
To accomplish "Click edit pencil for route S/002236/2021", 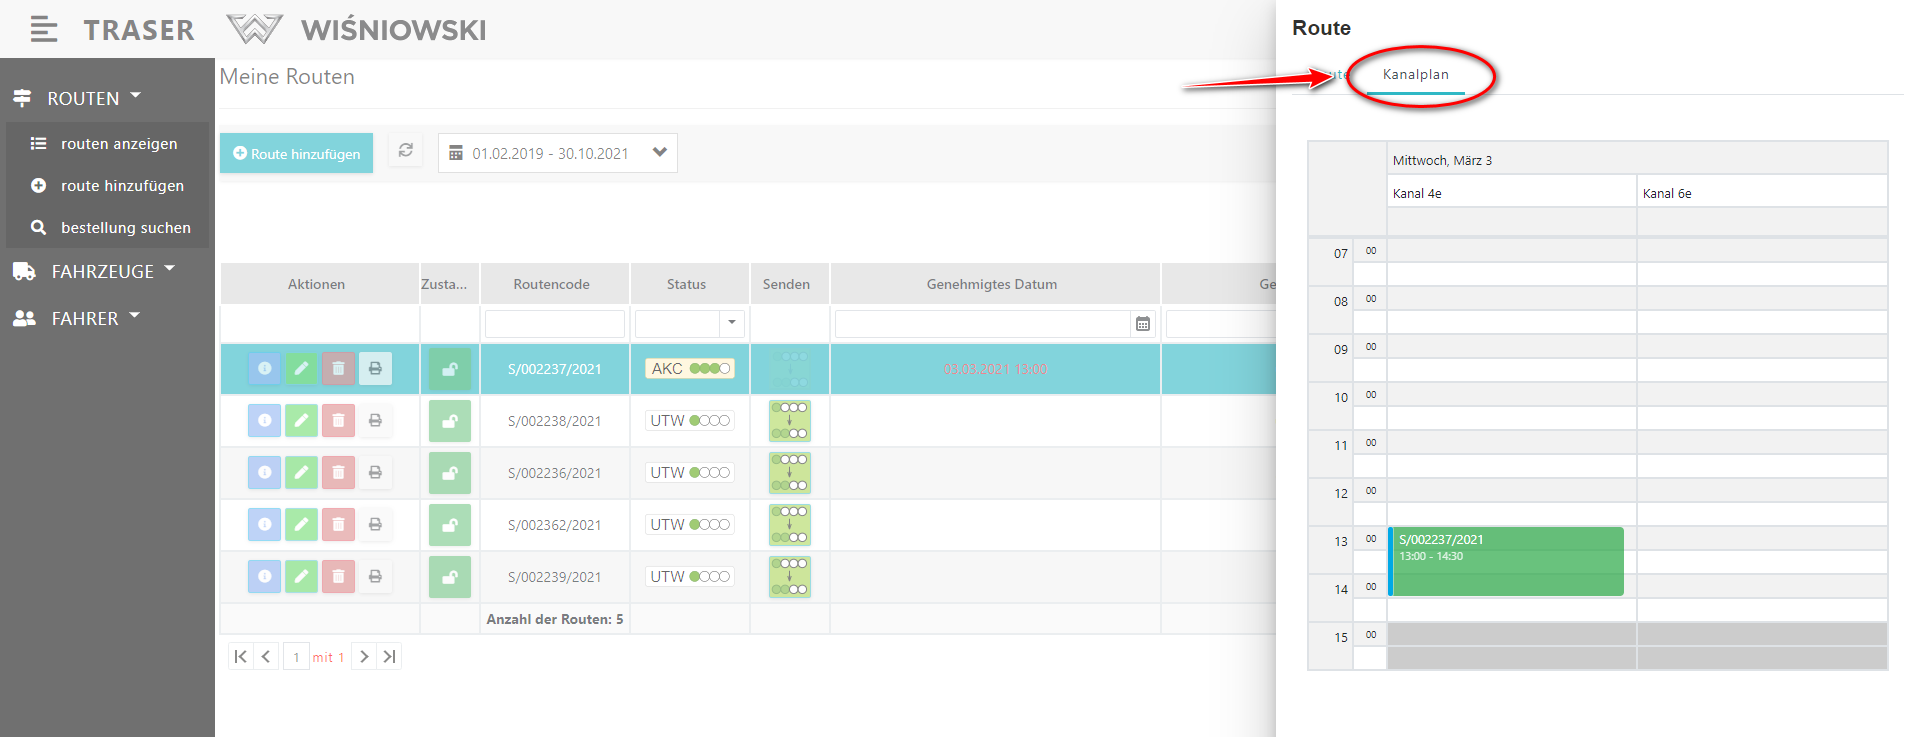I will pyautogui.click(x=301, y=473).
